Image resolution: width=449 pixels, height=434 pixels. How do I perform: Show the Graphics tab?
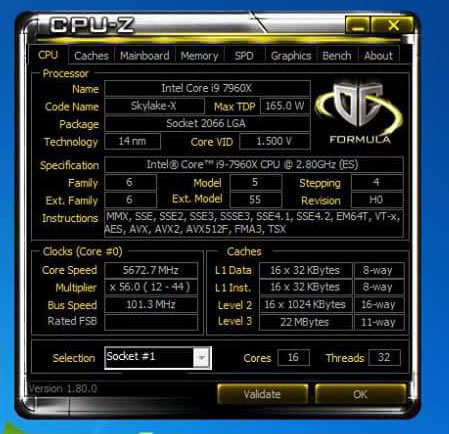(x=291, y=56)
